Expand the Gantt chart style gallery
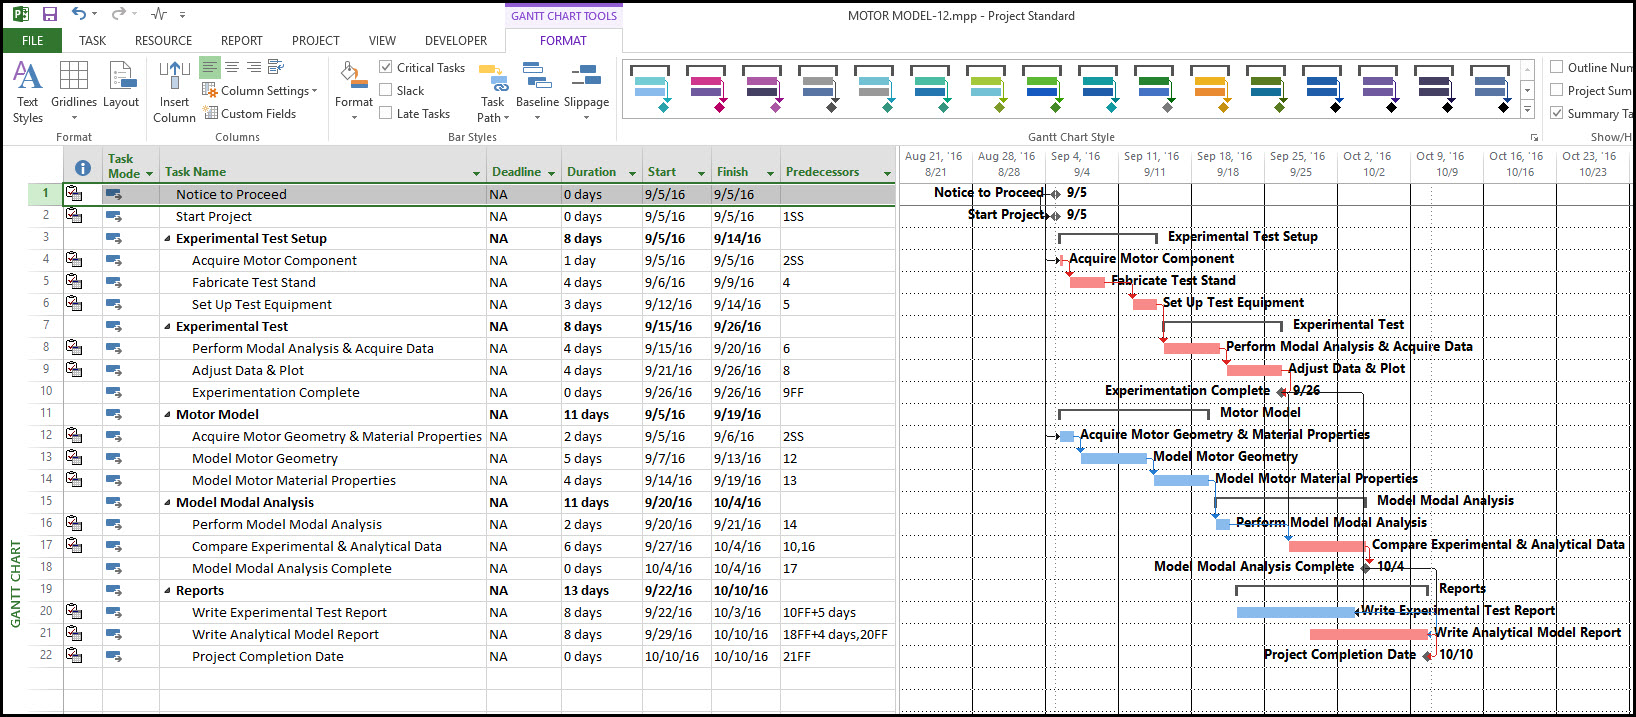This screenshot has height=717, width=1636. coord(1527,109)
